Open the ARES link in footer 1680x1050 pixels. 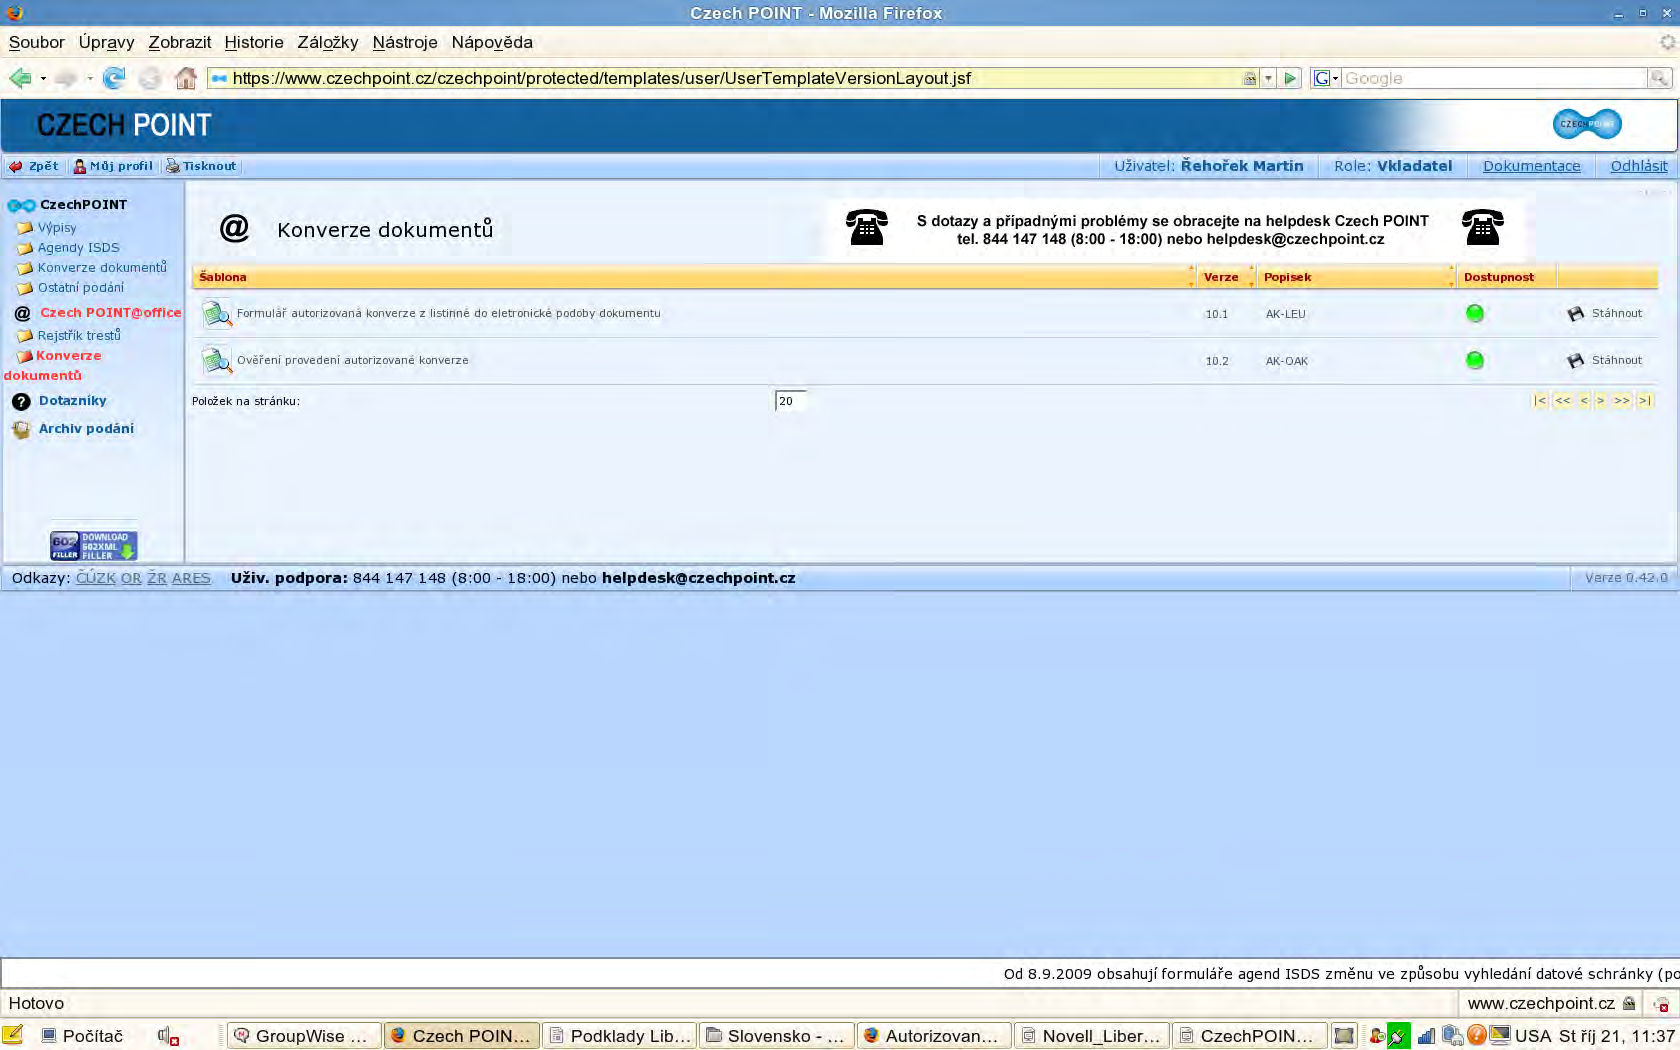191,578
